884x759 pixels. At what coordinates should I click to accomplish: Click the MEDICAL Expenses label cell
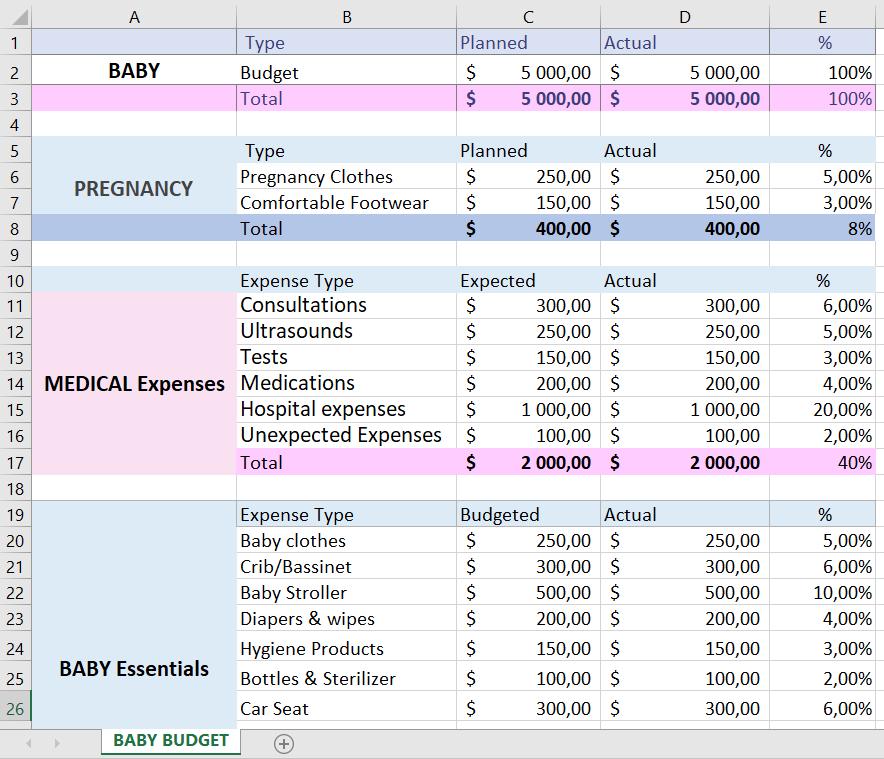pyautogui.click(x=134, y=383)
